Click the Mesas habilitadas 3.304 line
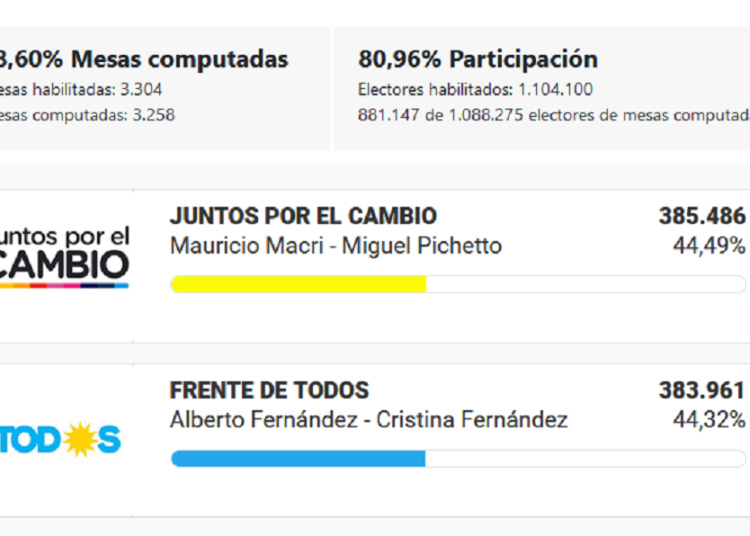 (x=82, y=89)
